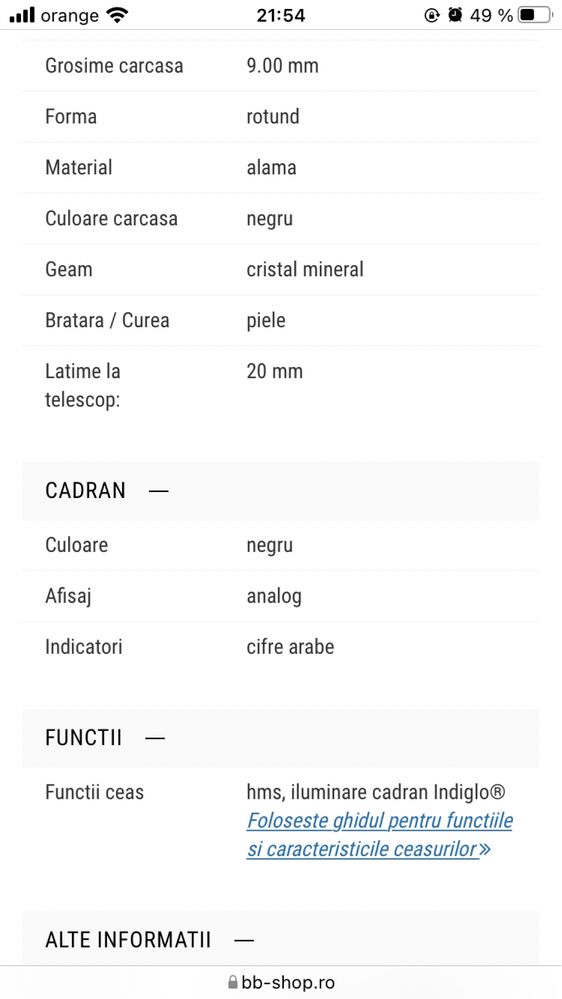Image resolution: width=562 pixels, height=999 pixels.
Task: Collapse the CADRAN section
Action: click(281, 491)
